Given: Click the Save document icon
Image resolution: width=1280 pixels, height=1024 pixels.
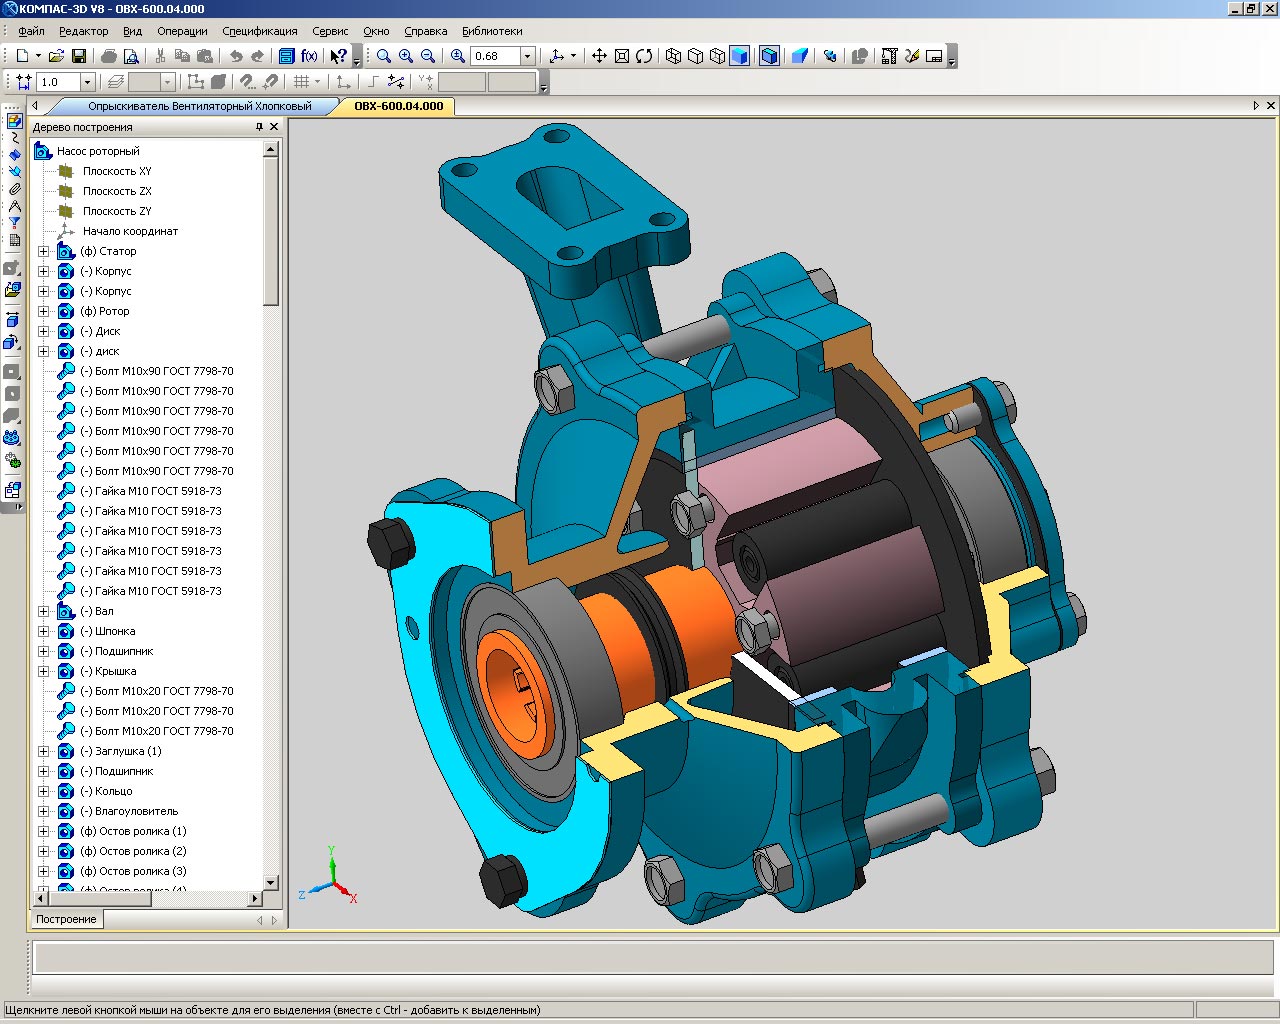Looking at the screenshot, I should click(79, 56).
